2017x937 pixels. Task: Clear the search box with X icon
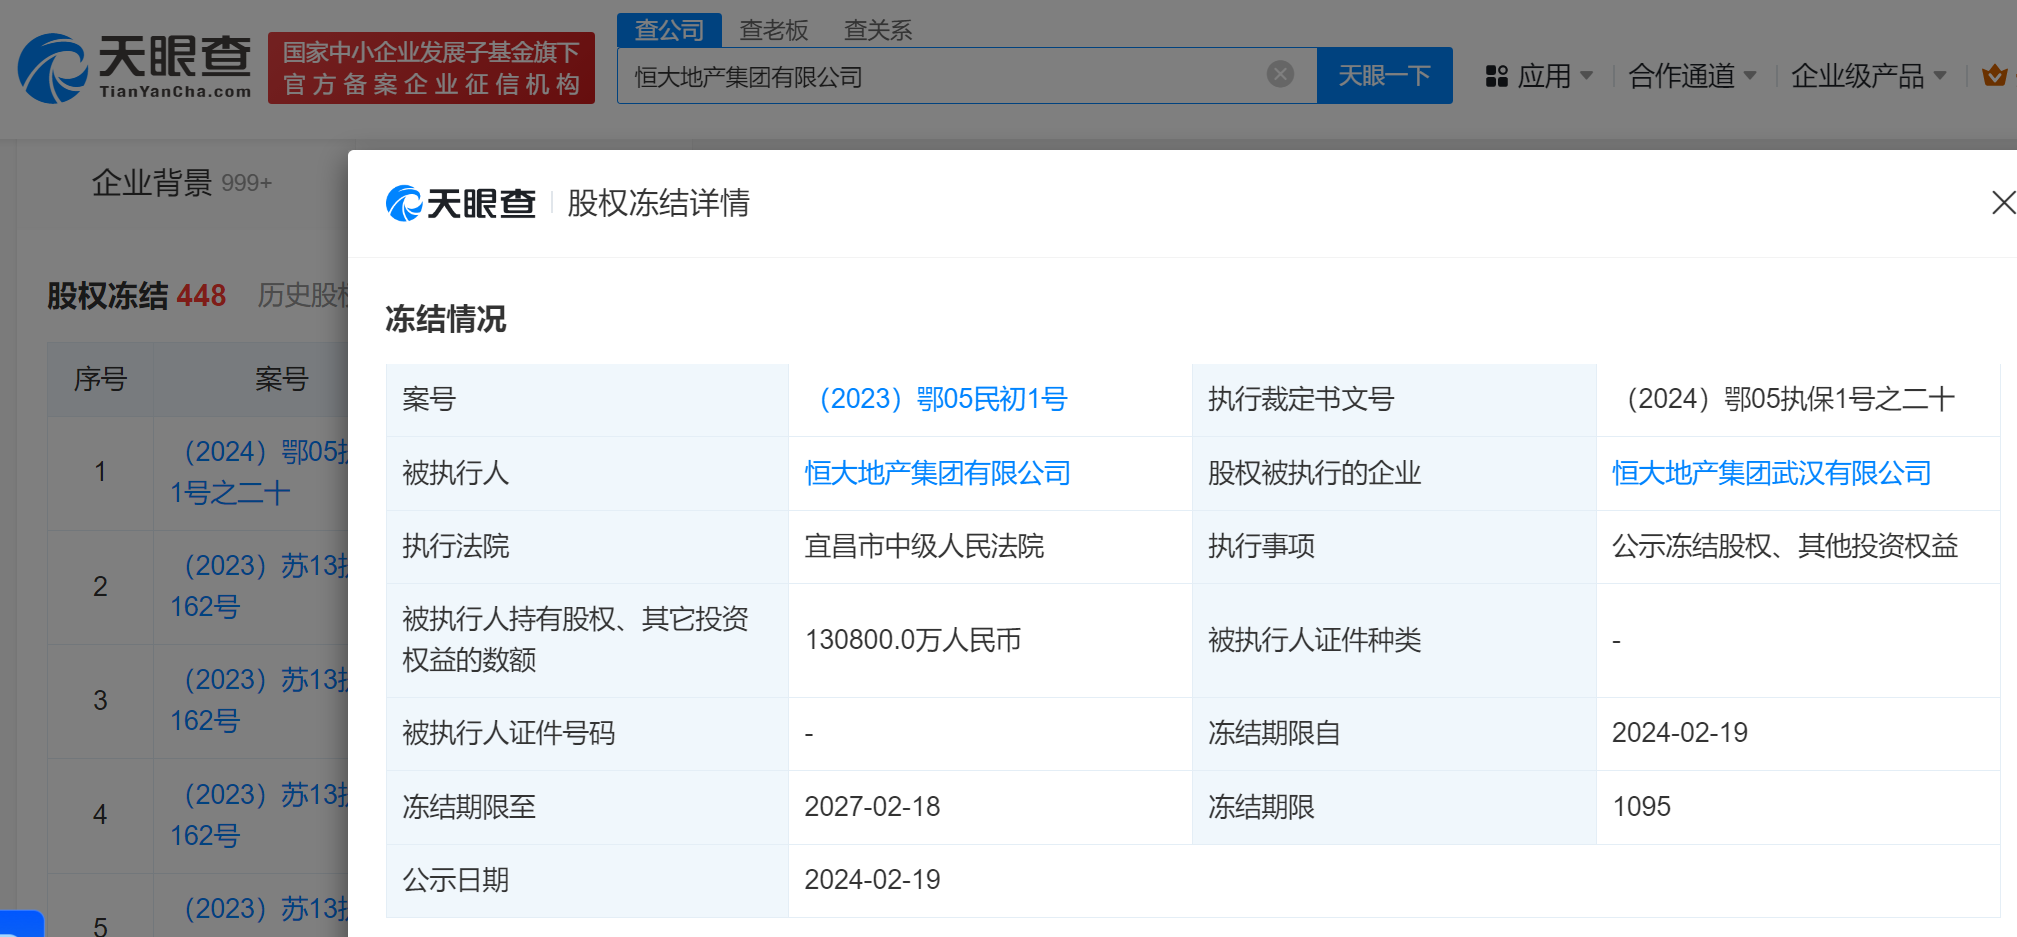pyautogui.click(x=1280, y=74)
